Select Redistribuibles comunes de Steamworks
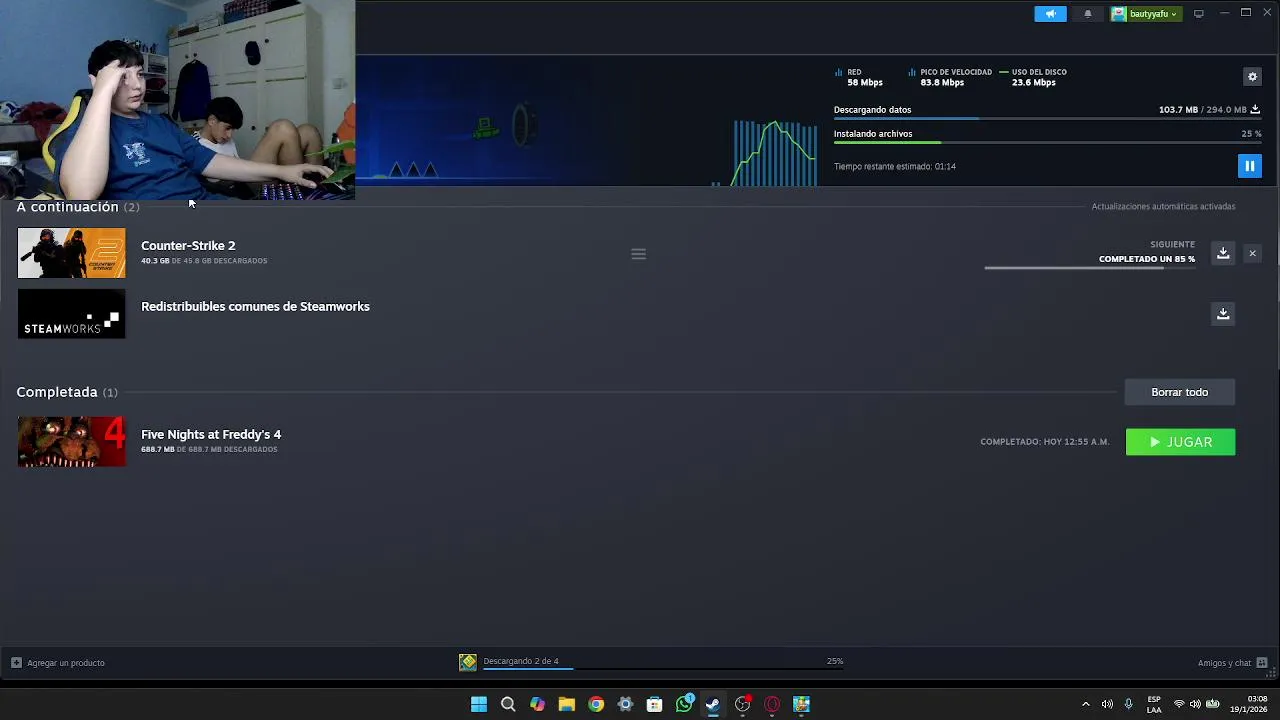This screenshot has height=720, width=1280. click(x=255, y=307)
